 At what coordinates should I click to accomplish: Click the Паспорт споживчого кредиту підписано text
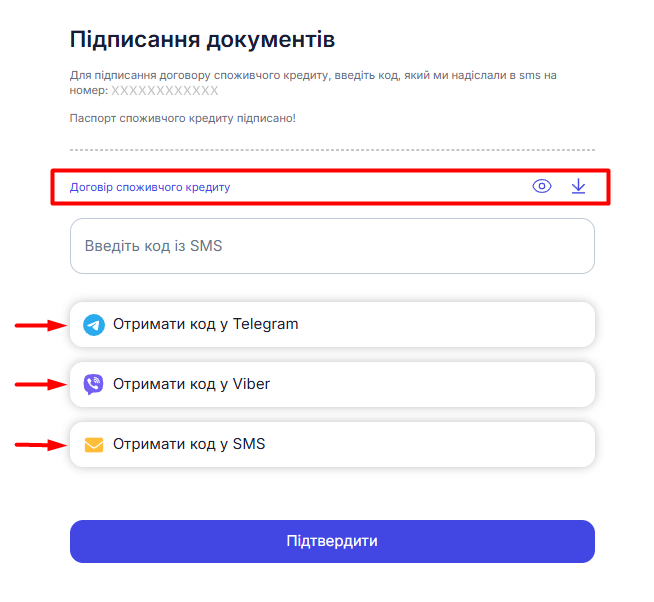point(182,118)
